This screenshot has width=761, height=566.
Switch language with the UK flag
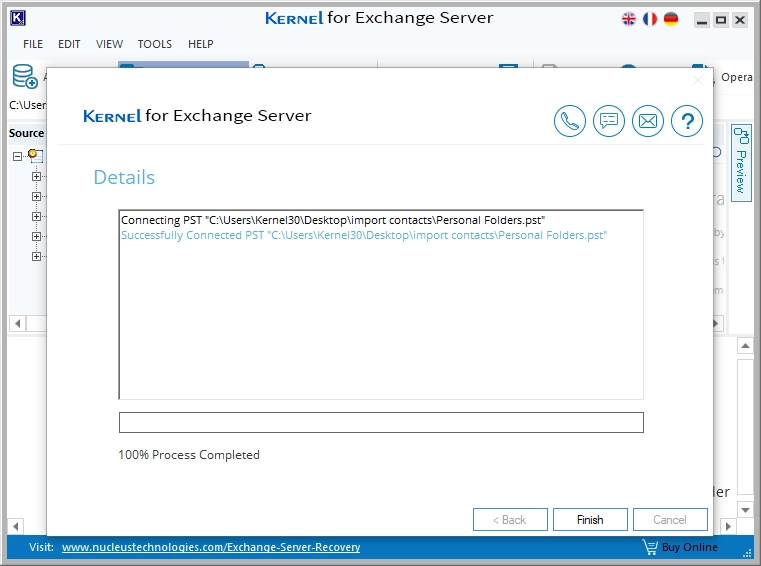click(x=629, y=19)
